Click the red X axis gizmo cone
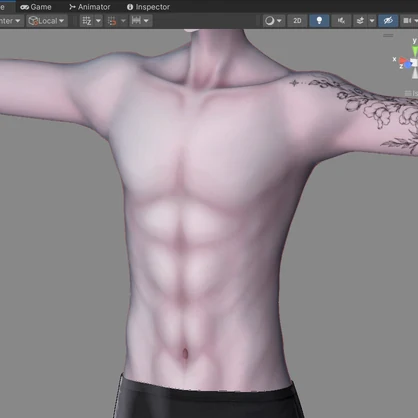Viewport: 418px width, 418px height. click(x=403, y=61)
